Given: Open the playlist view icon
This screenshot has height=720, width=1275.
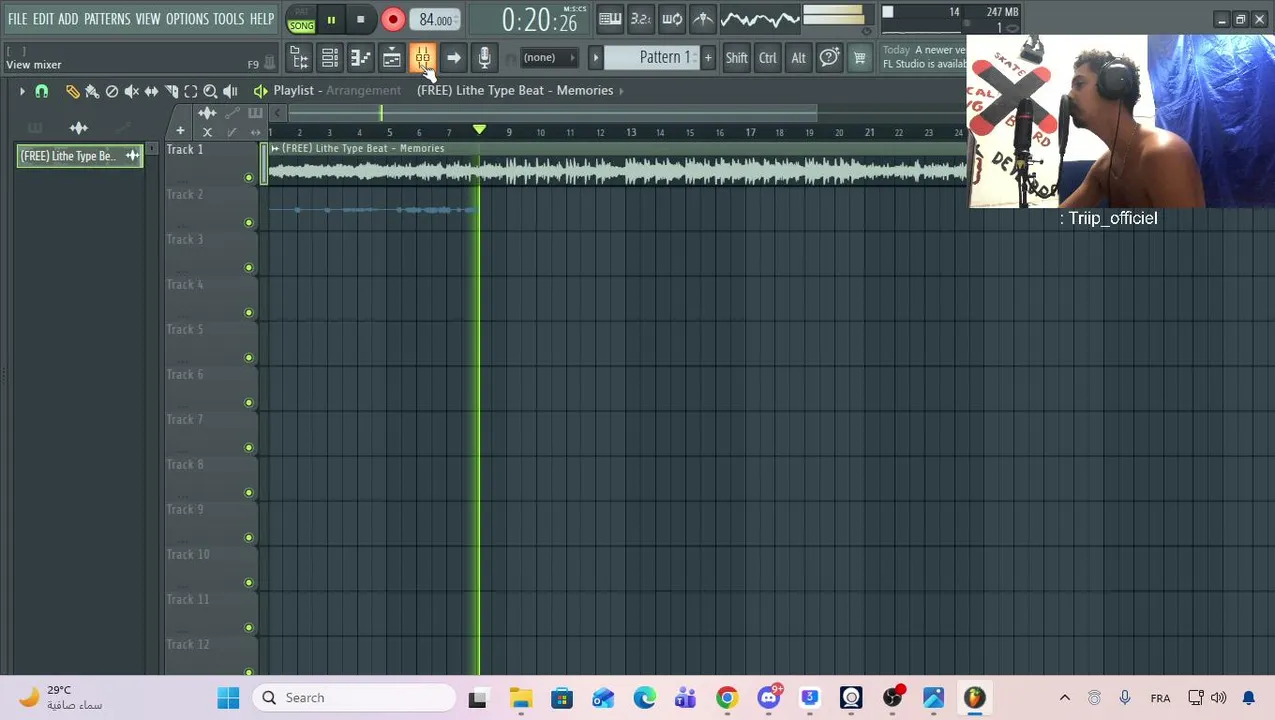Looking at the screenshot, I should coord(392,58).
